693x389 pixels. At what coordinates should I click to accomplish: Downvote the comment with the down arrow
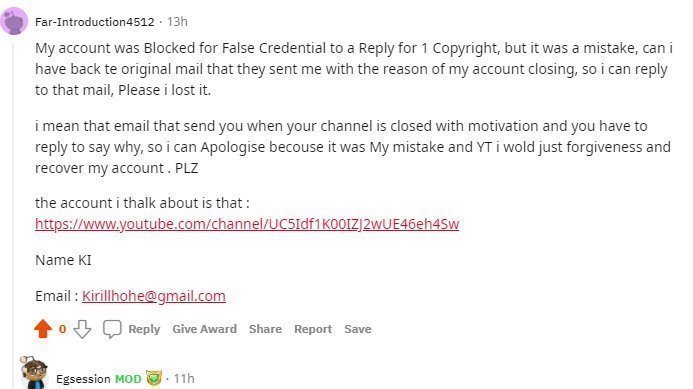(82, 329)
